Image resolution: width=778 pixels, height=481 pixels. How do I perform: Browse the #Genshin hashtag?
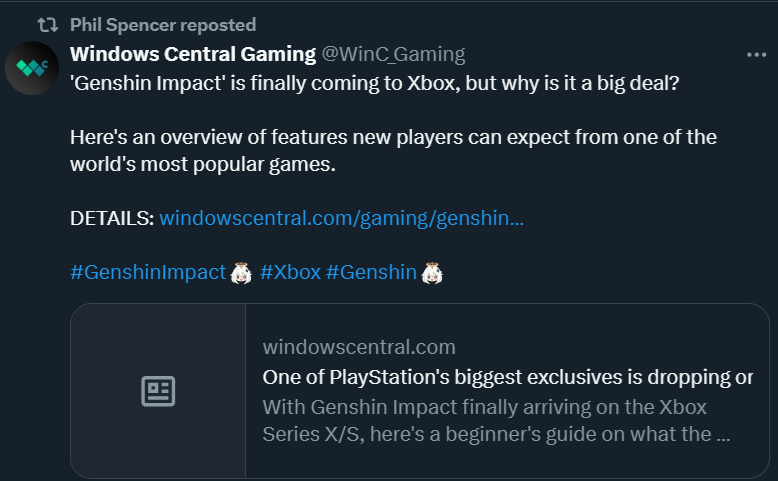tap(371, 272)
